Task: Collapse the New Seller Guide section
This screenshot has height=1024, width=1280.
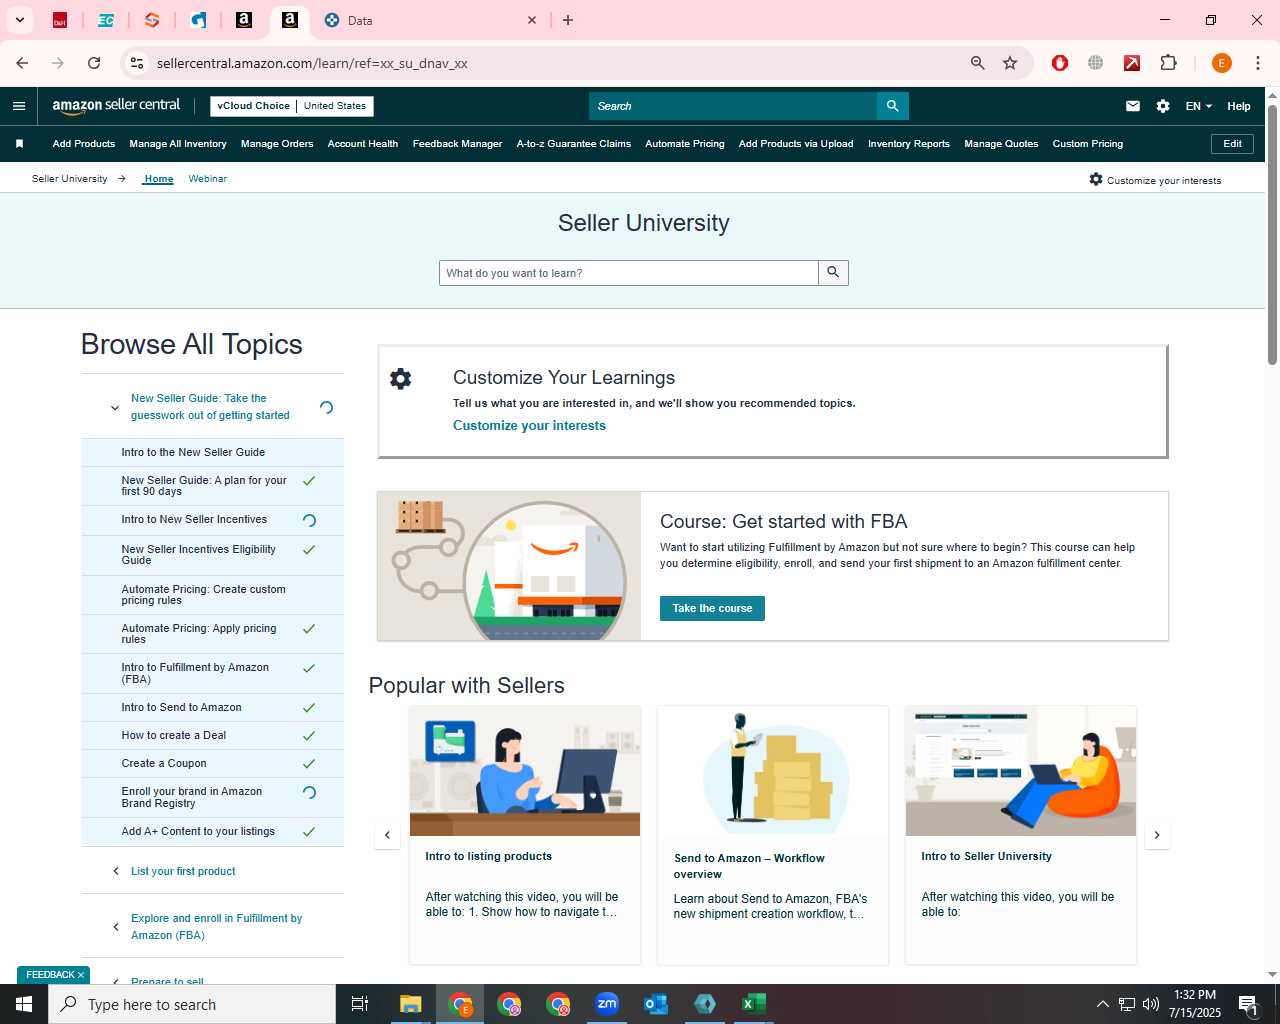Action: click(115, 408)
